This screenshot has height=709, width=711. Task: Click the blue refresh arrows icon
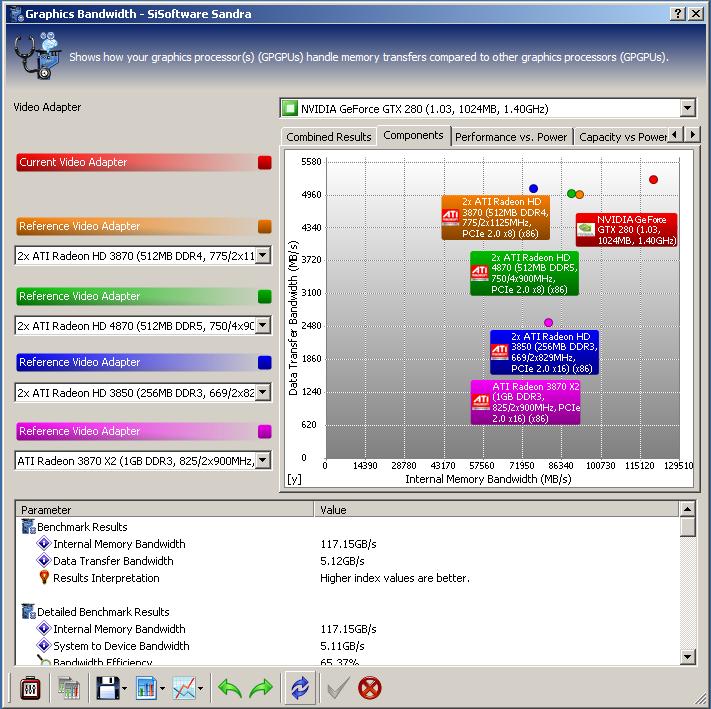click(300, 688)
